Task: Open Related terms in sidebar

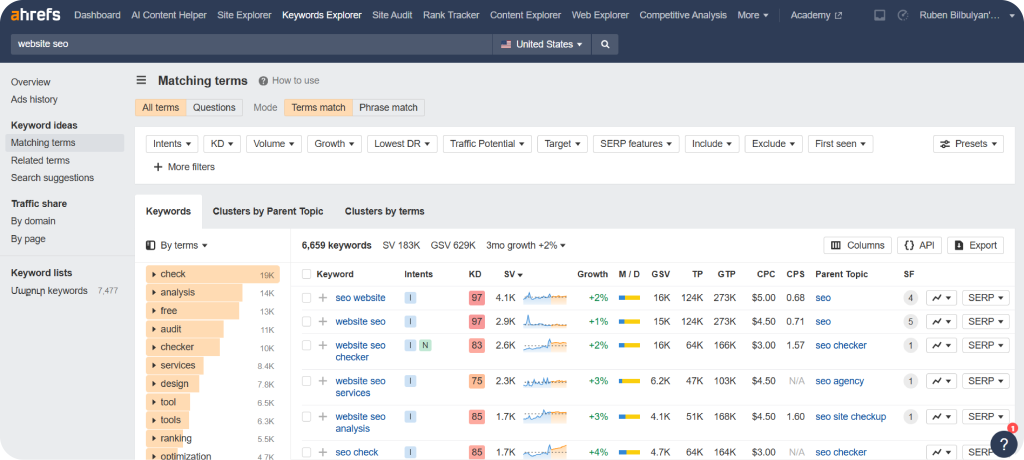Action: point(40,160)
